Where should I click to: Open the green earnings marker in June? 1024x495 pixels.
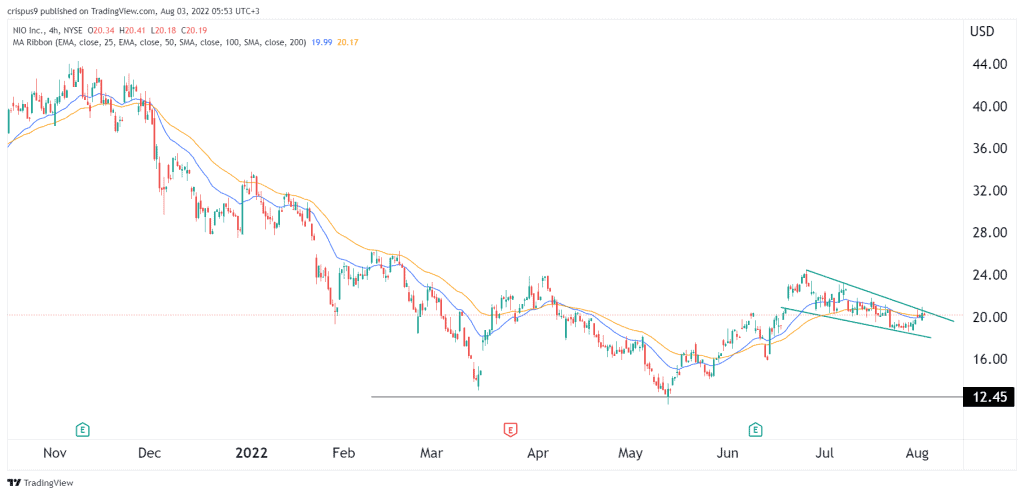coord(756,430)
